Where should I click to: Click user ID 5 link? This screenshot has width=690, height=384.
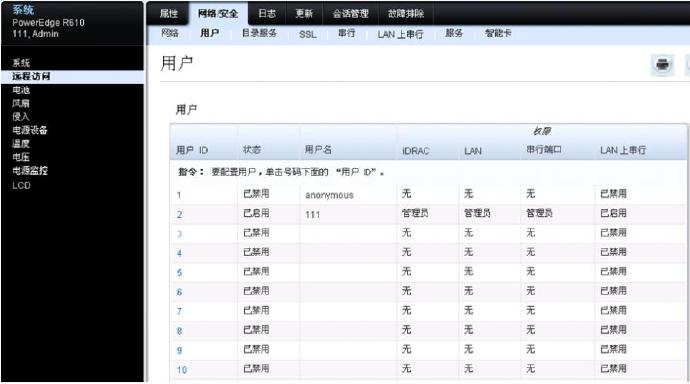[x=179, y=273]
